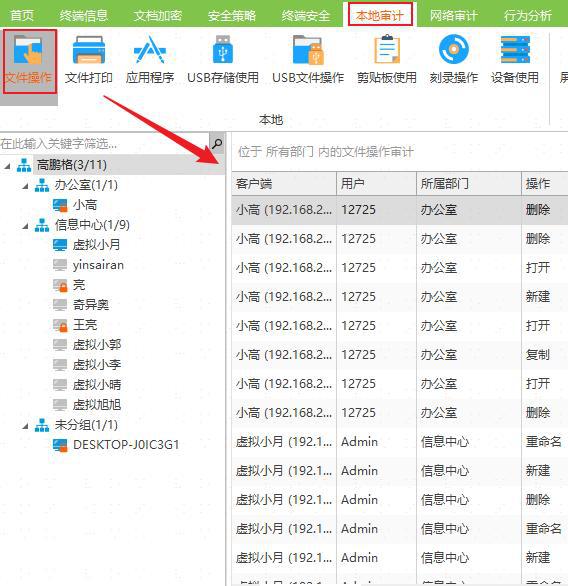Click the grey computer icon beside 奇异奥

point(60,305)
